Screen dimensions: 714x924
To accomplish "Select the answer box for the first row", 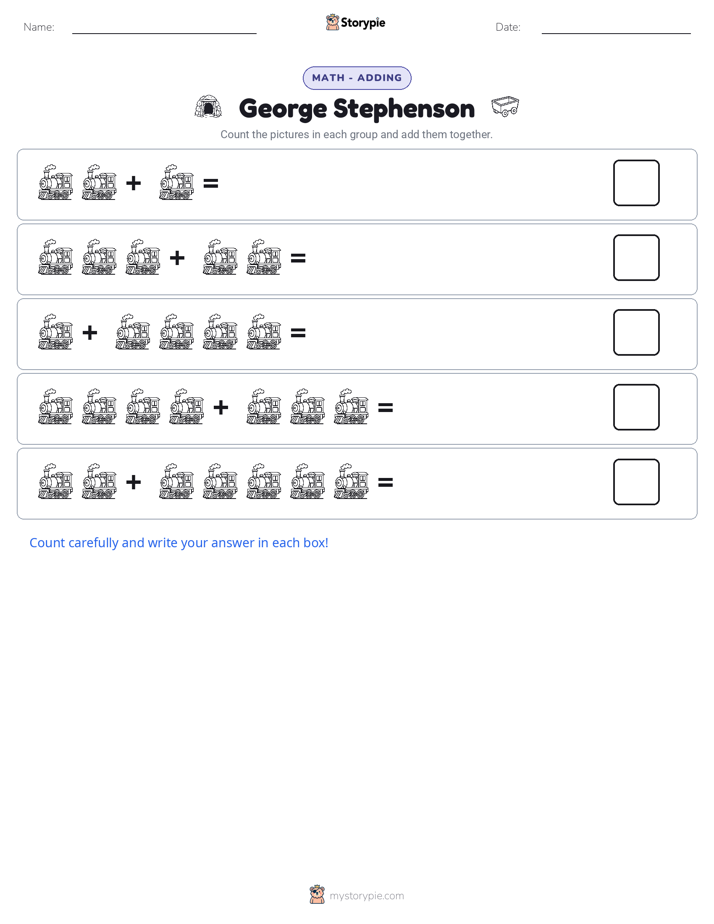I will point(636,183).
